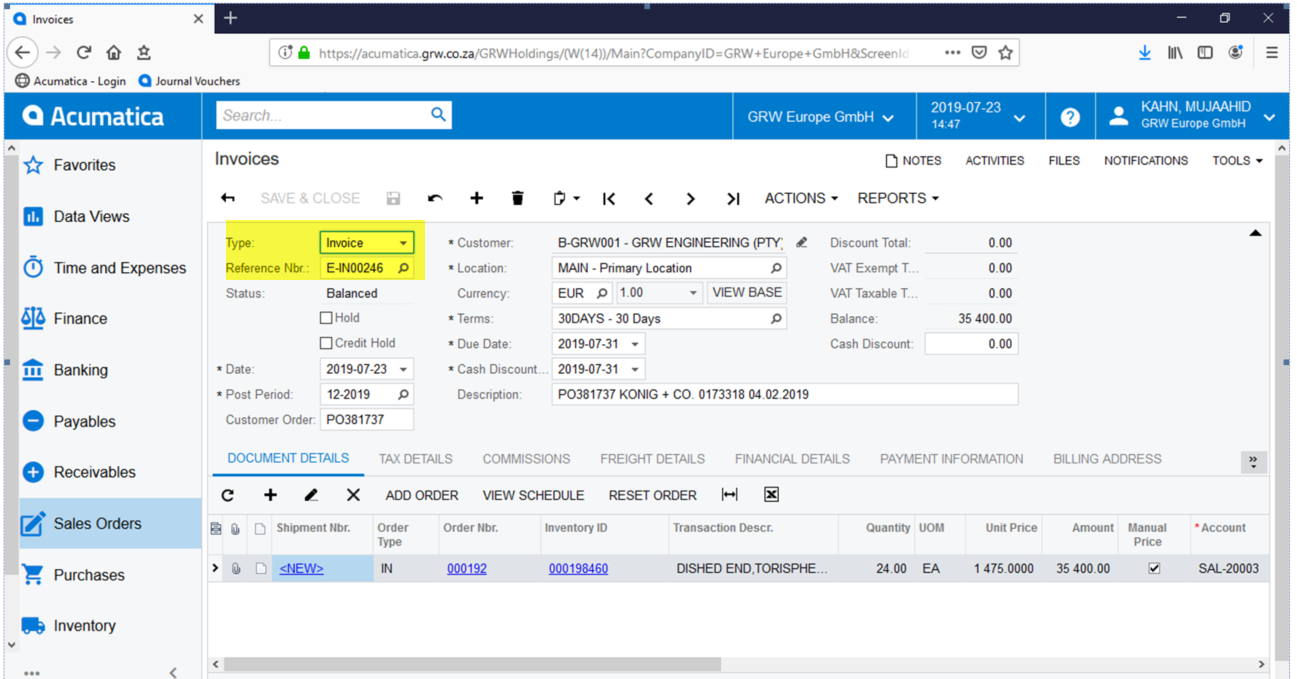Viewport: 1297px width, 679px height.
Task: Open order number 000192 link
Action: click(x=466, y=569)
